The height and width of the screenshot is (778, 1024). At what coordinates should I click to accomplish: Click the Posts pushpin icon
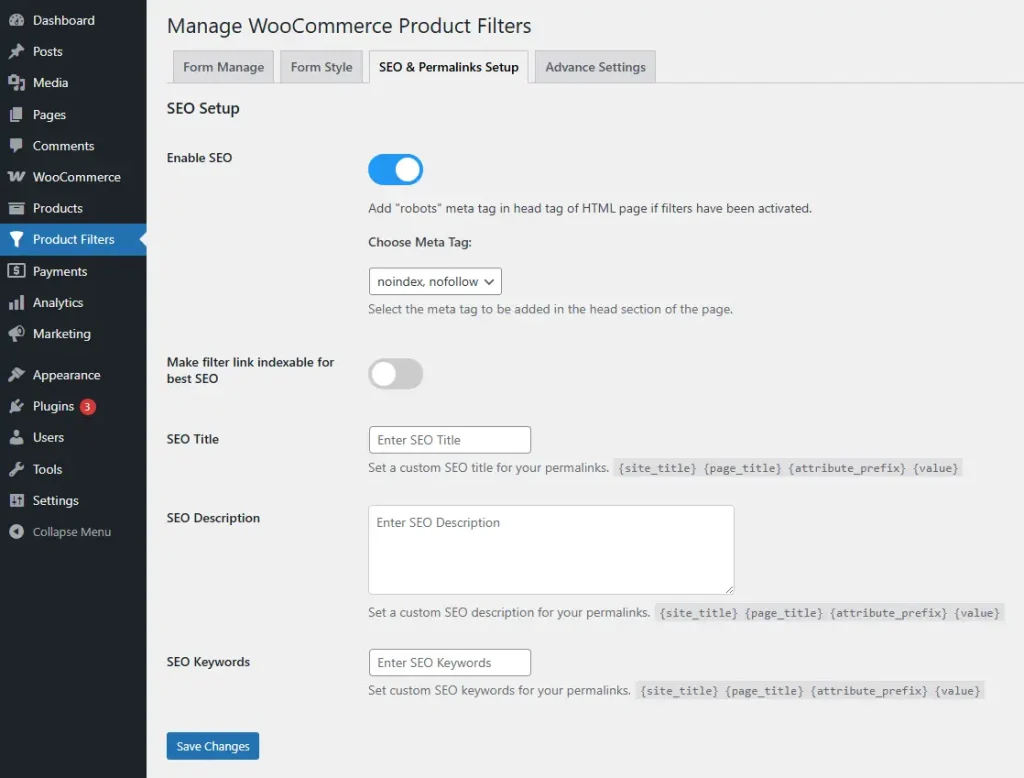16,52
